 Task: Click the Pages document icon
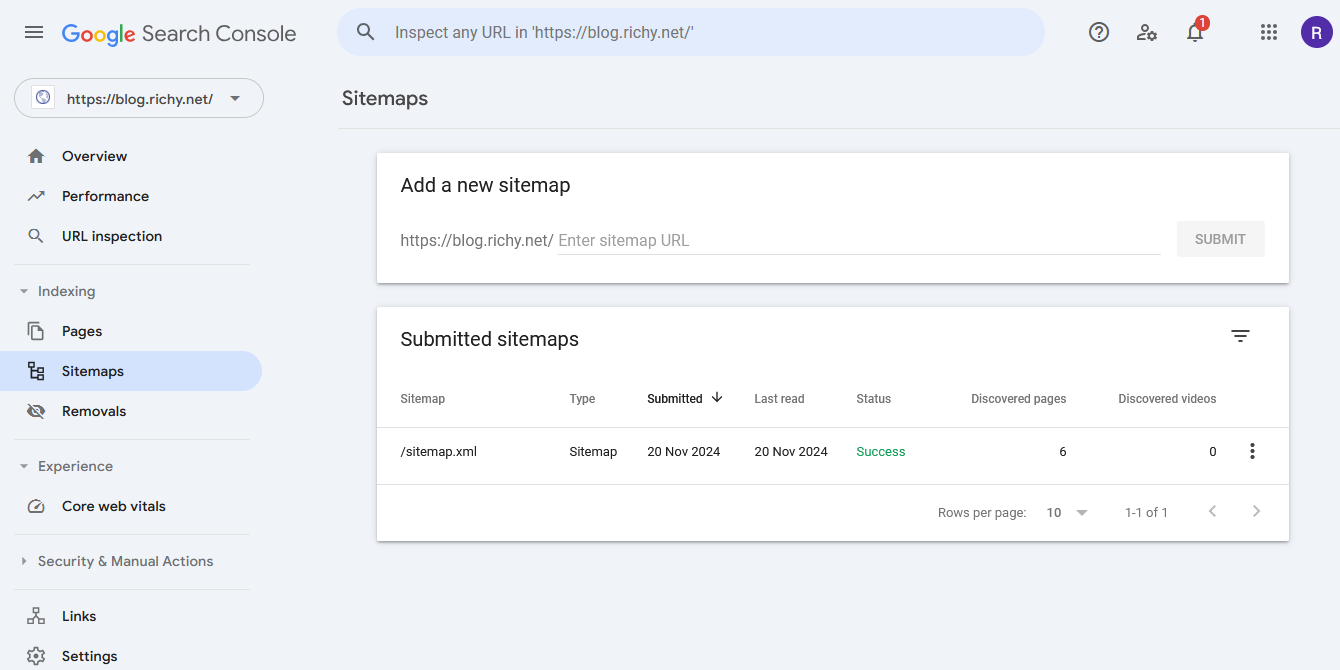coord(36,331)
